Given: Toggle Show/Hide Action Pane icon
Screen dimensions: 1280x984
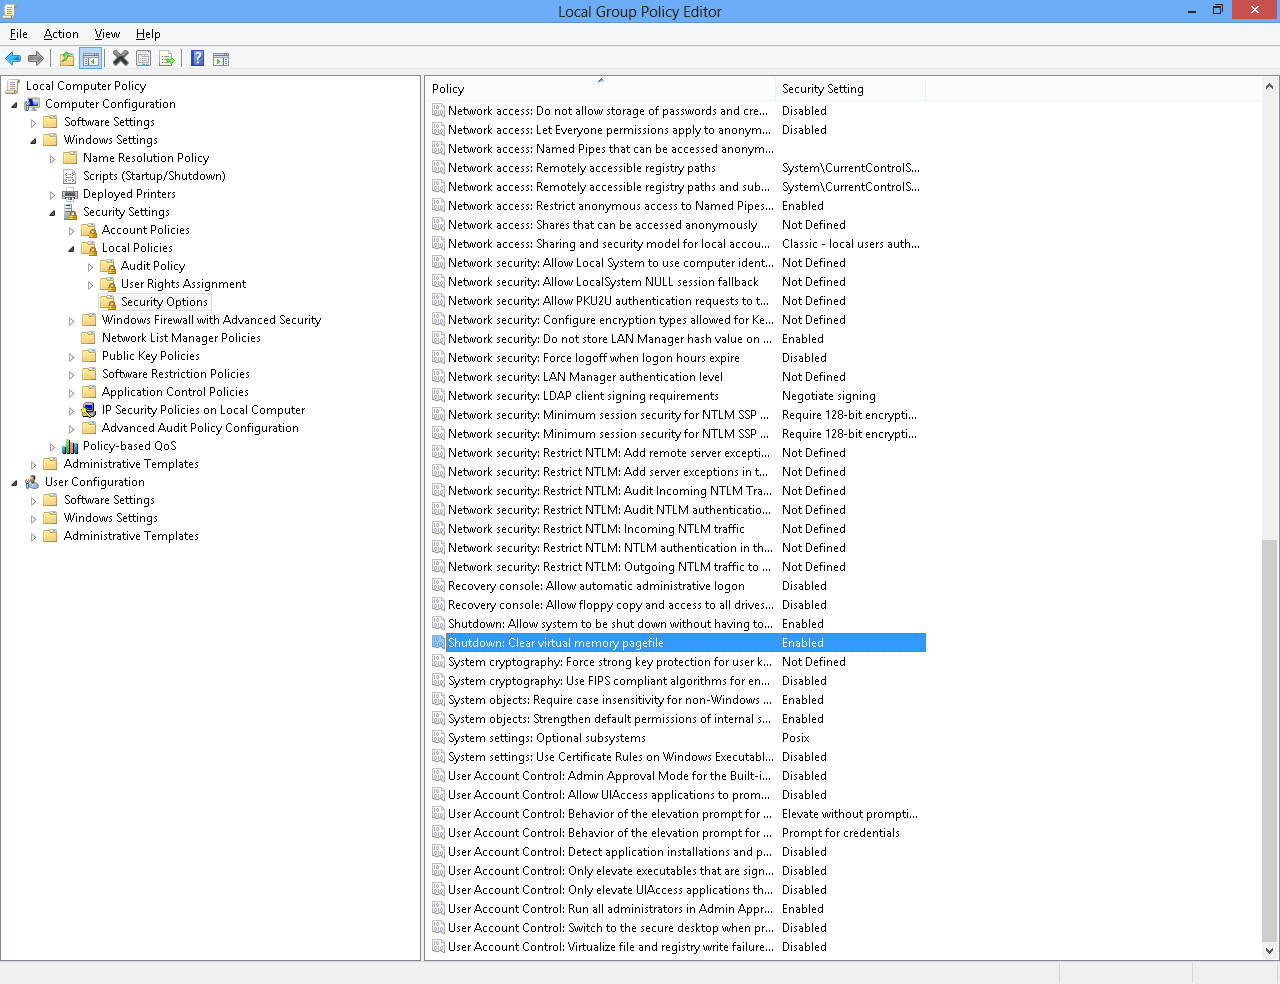Looking at the screenshot, I should (x=221, y=59).
